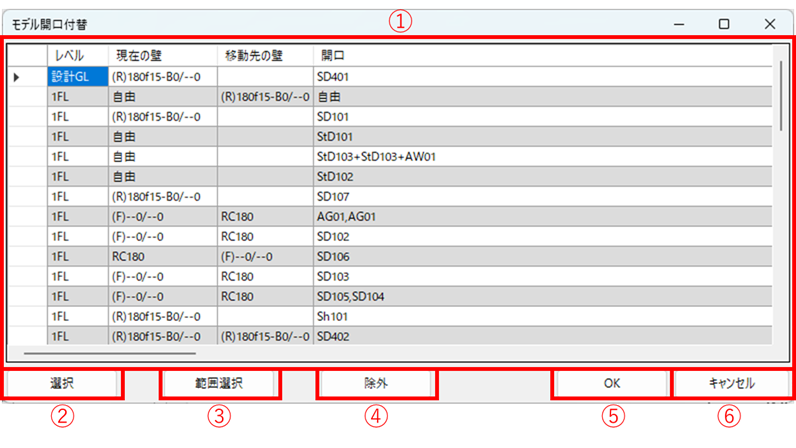The width and height of the screenshot is (796, 448).
Task: Confirm with the OK button
Action: (612, 383)
